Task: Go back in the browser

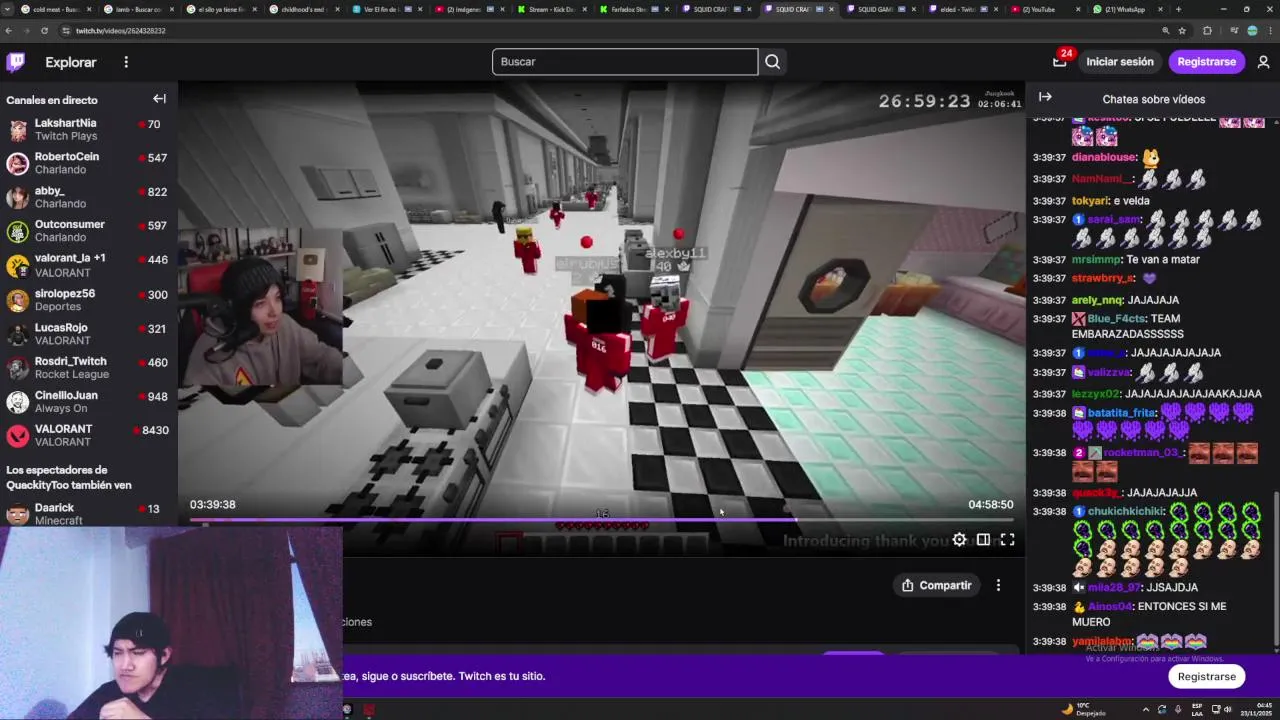Action: (x=9, y=31)
